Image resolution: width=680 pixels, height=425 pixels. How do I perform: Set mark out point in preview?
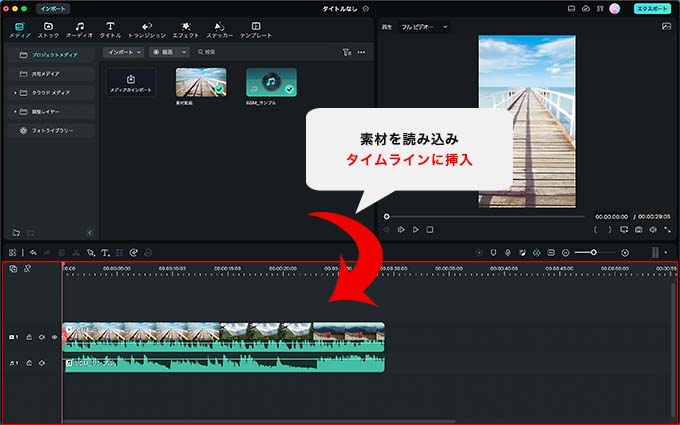click(609, 230)
